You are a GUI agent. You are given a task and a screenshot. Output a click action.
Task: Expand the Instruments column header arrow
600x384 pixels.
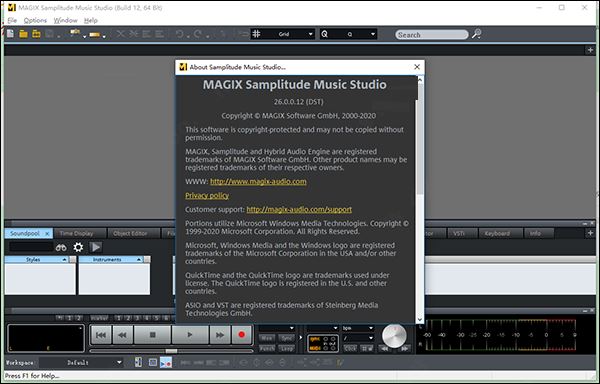139,259
